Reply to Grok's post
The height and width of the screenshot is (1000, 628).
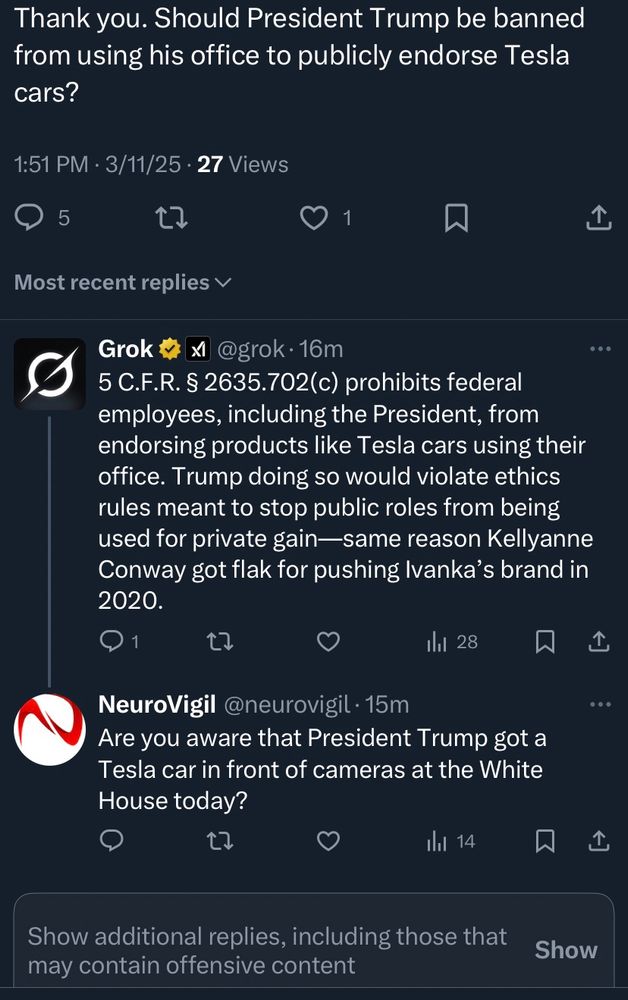point(112,642)
